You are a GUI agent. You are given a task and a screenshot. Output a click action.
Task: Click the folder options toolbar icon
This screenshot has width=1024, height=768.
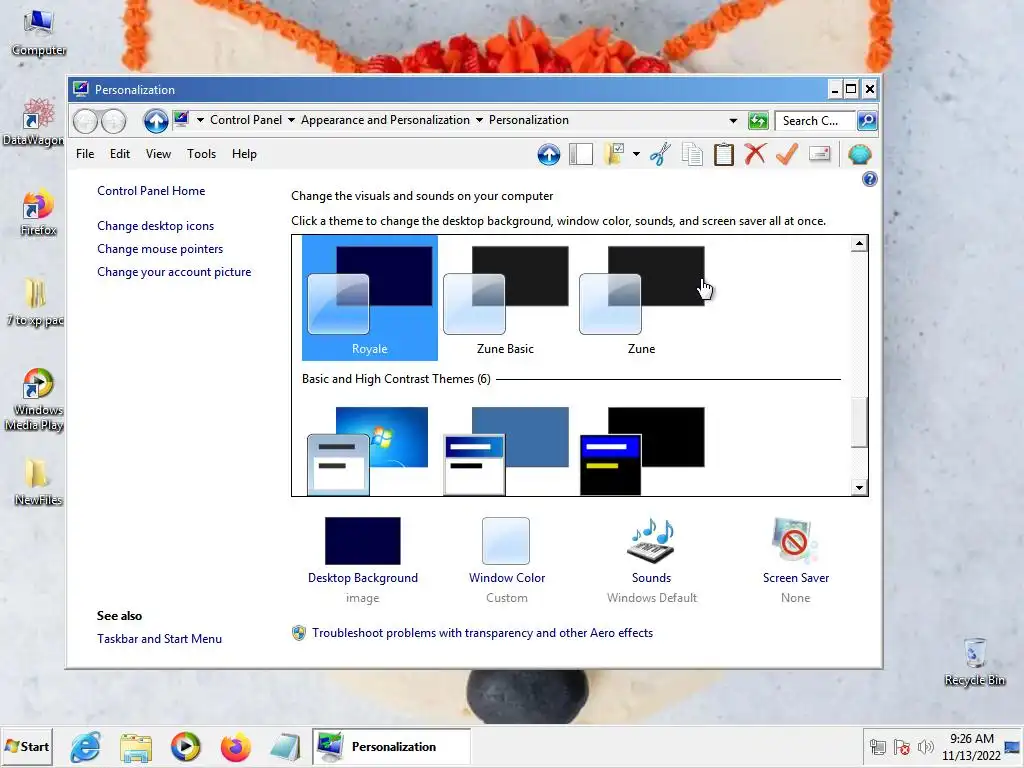coord(614,155)
